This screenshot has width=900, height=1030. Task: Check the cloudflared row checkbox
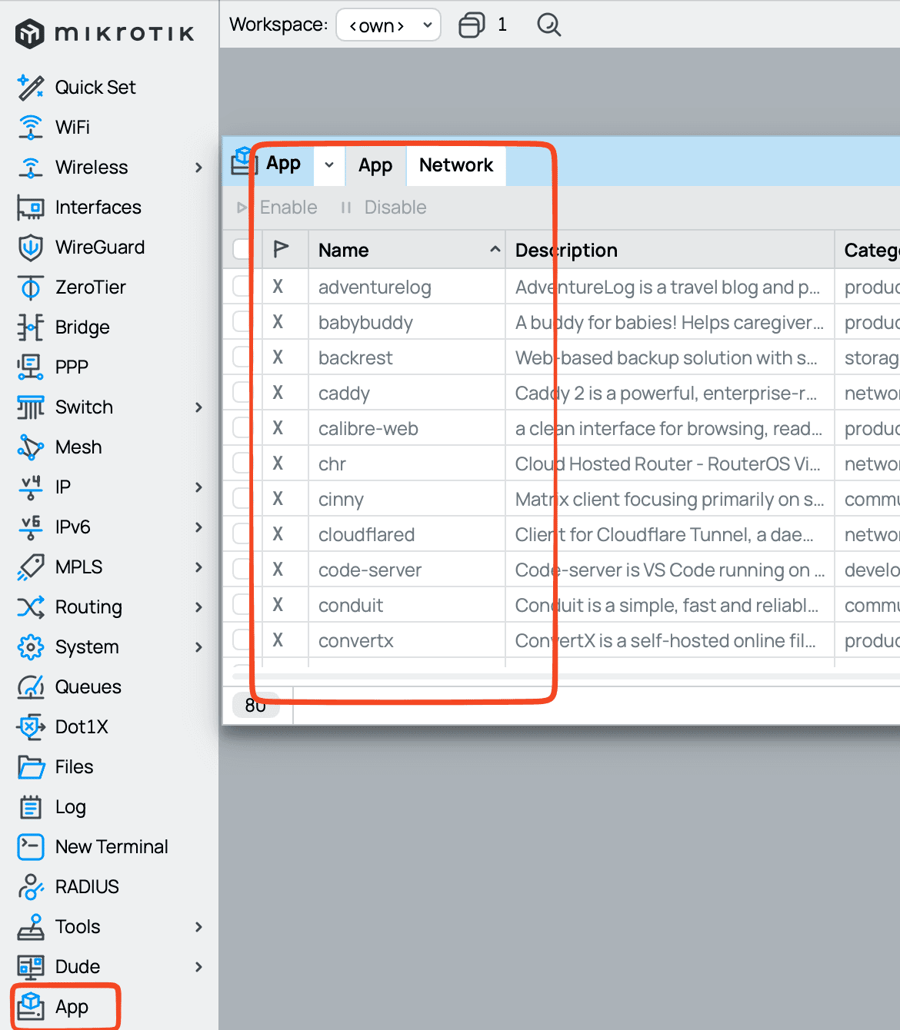(242, 535)
